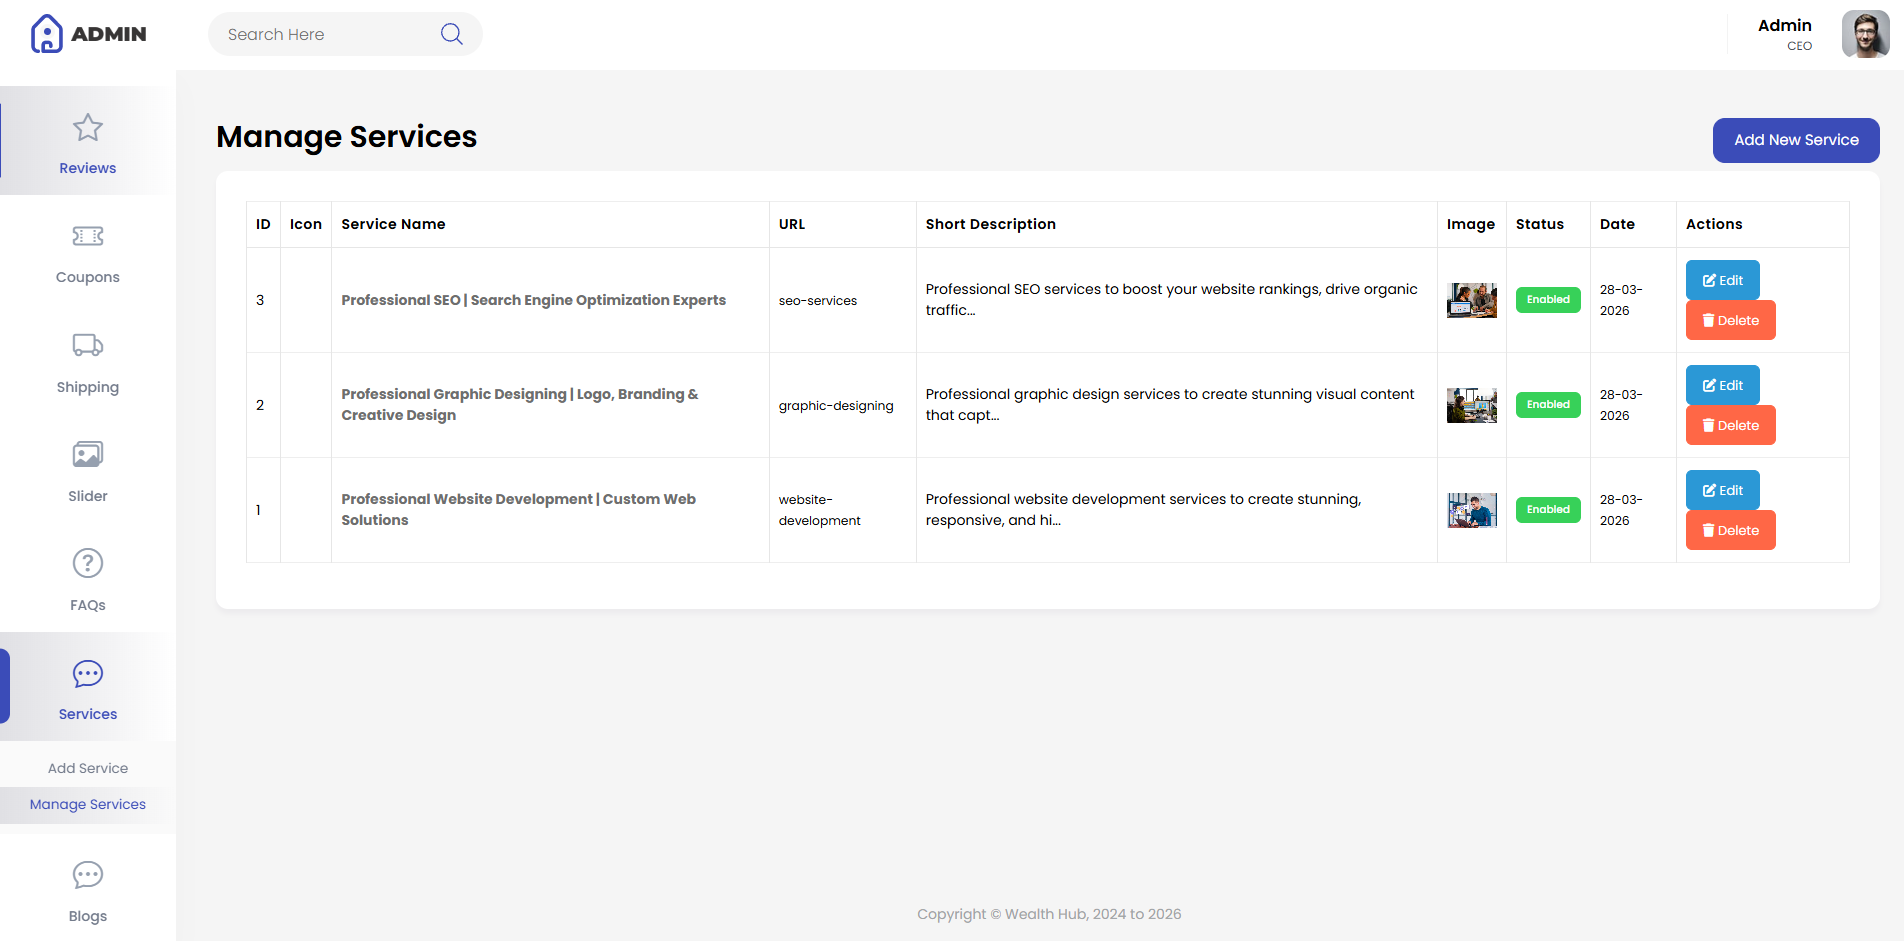Screen dimensions: 1904x941
Task: Toggle Enabled status of Website Development service
Action: pyautogui.click(x=1548, y=510)
